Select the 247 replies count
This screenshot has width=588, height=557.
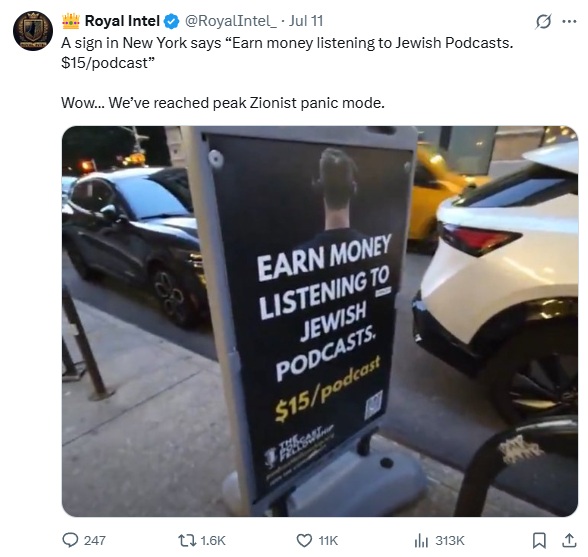[x=94, y=540]
